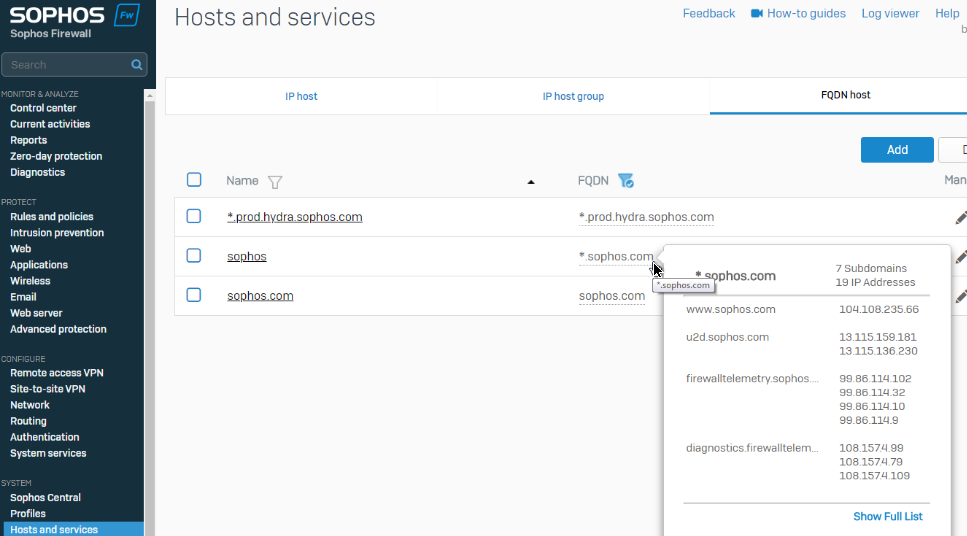The height and width of the screenshot is (536, 967).
Task: Click the Name column header
Action: click(242, 181)
